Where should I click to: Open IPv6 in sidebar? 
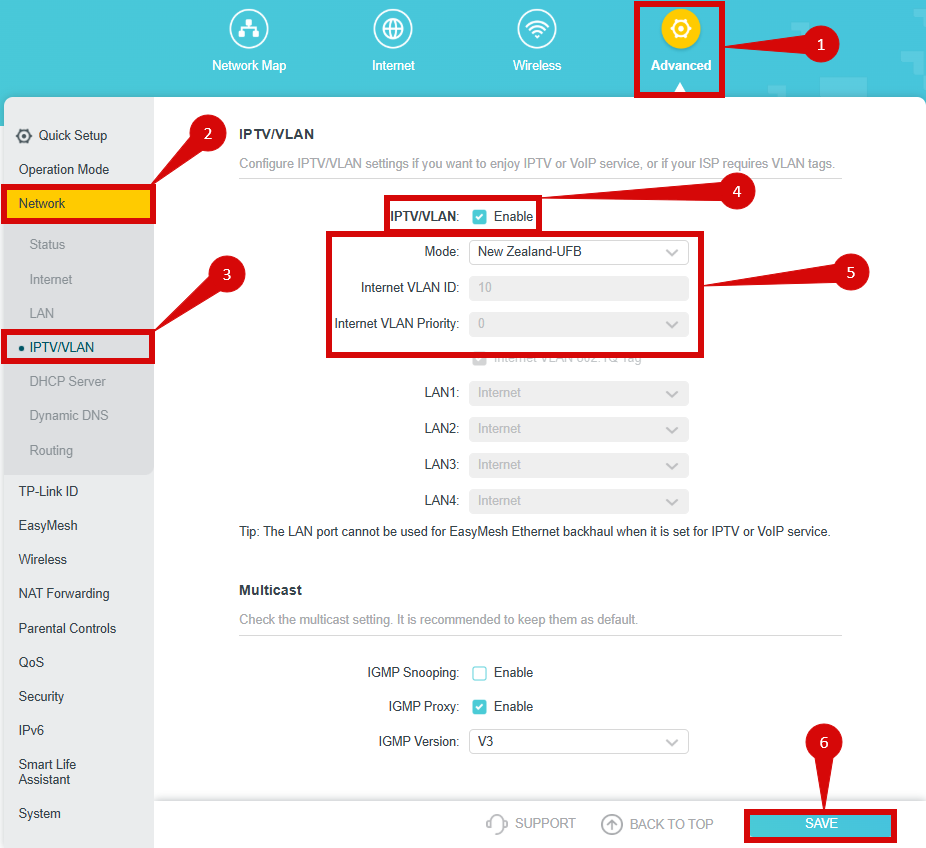click(31, 730)
